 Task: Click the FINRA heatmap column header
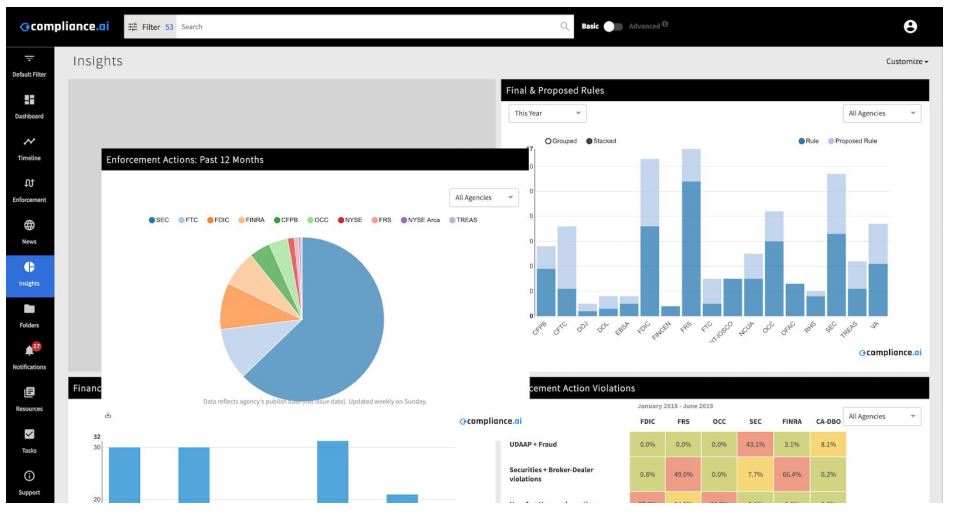pos(791,421)
